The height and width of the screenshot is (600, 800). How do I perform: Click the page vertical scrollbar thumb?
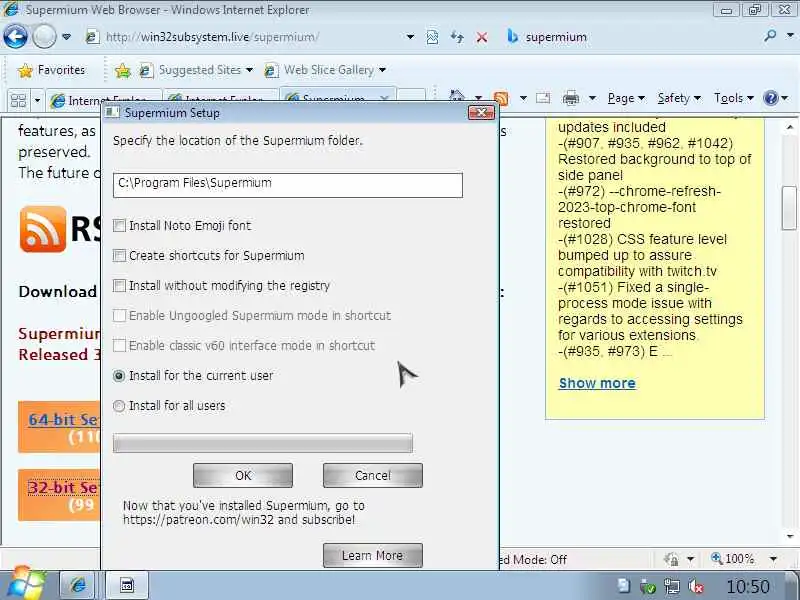(x=790, y=208)
